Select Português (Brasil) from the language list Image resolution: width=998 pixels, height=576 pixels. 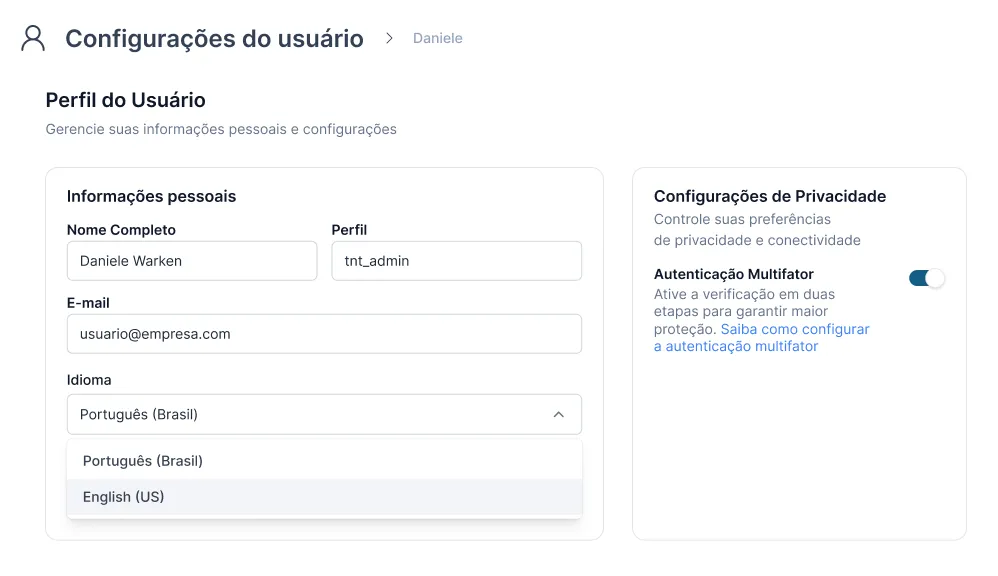click(324, 461)
